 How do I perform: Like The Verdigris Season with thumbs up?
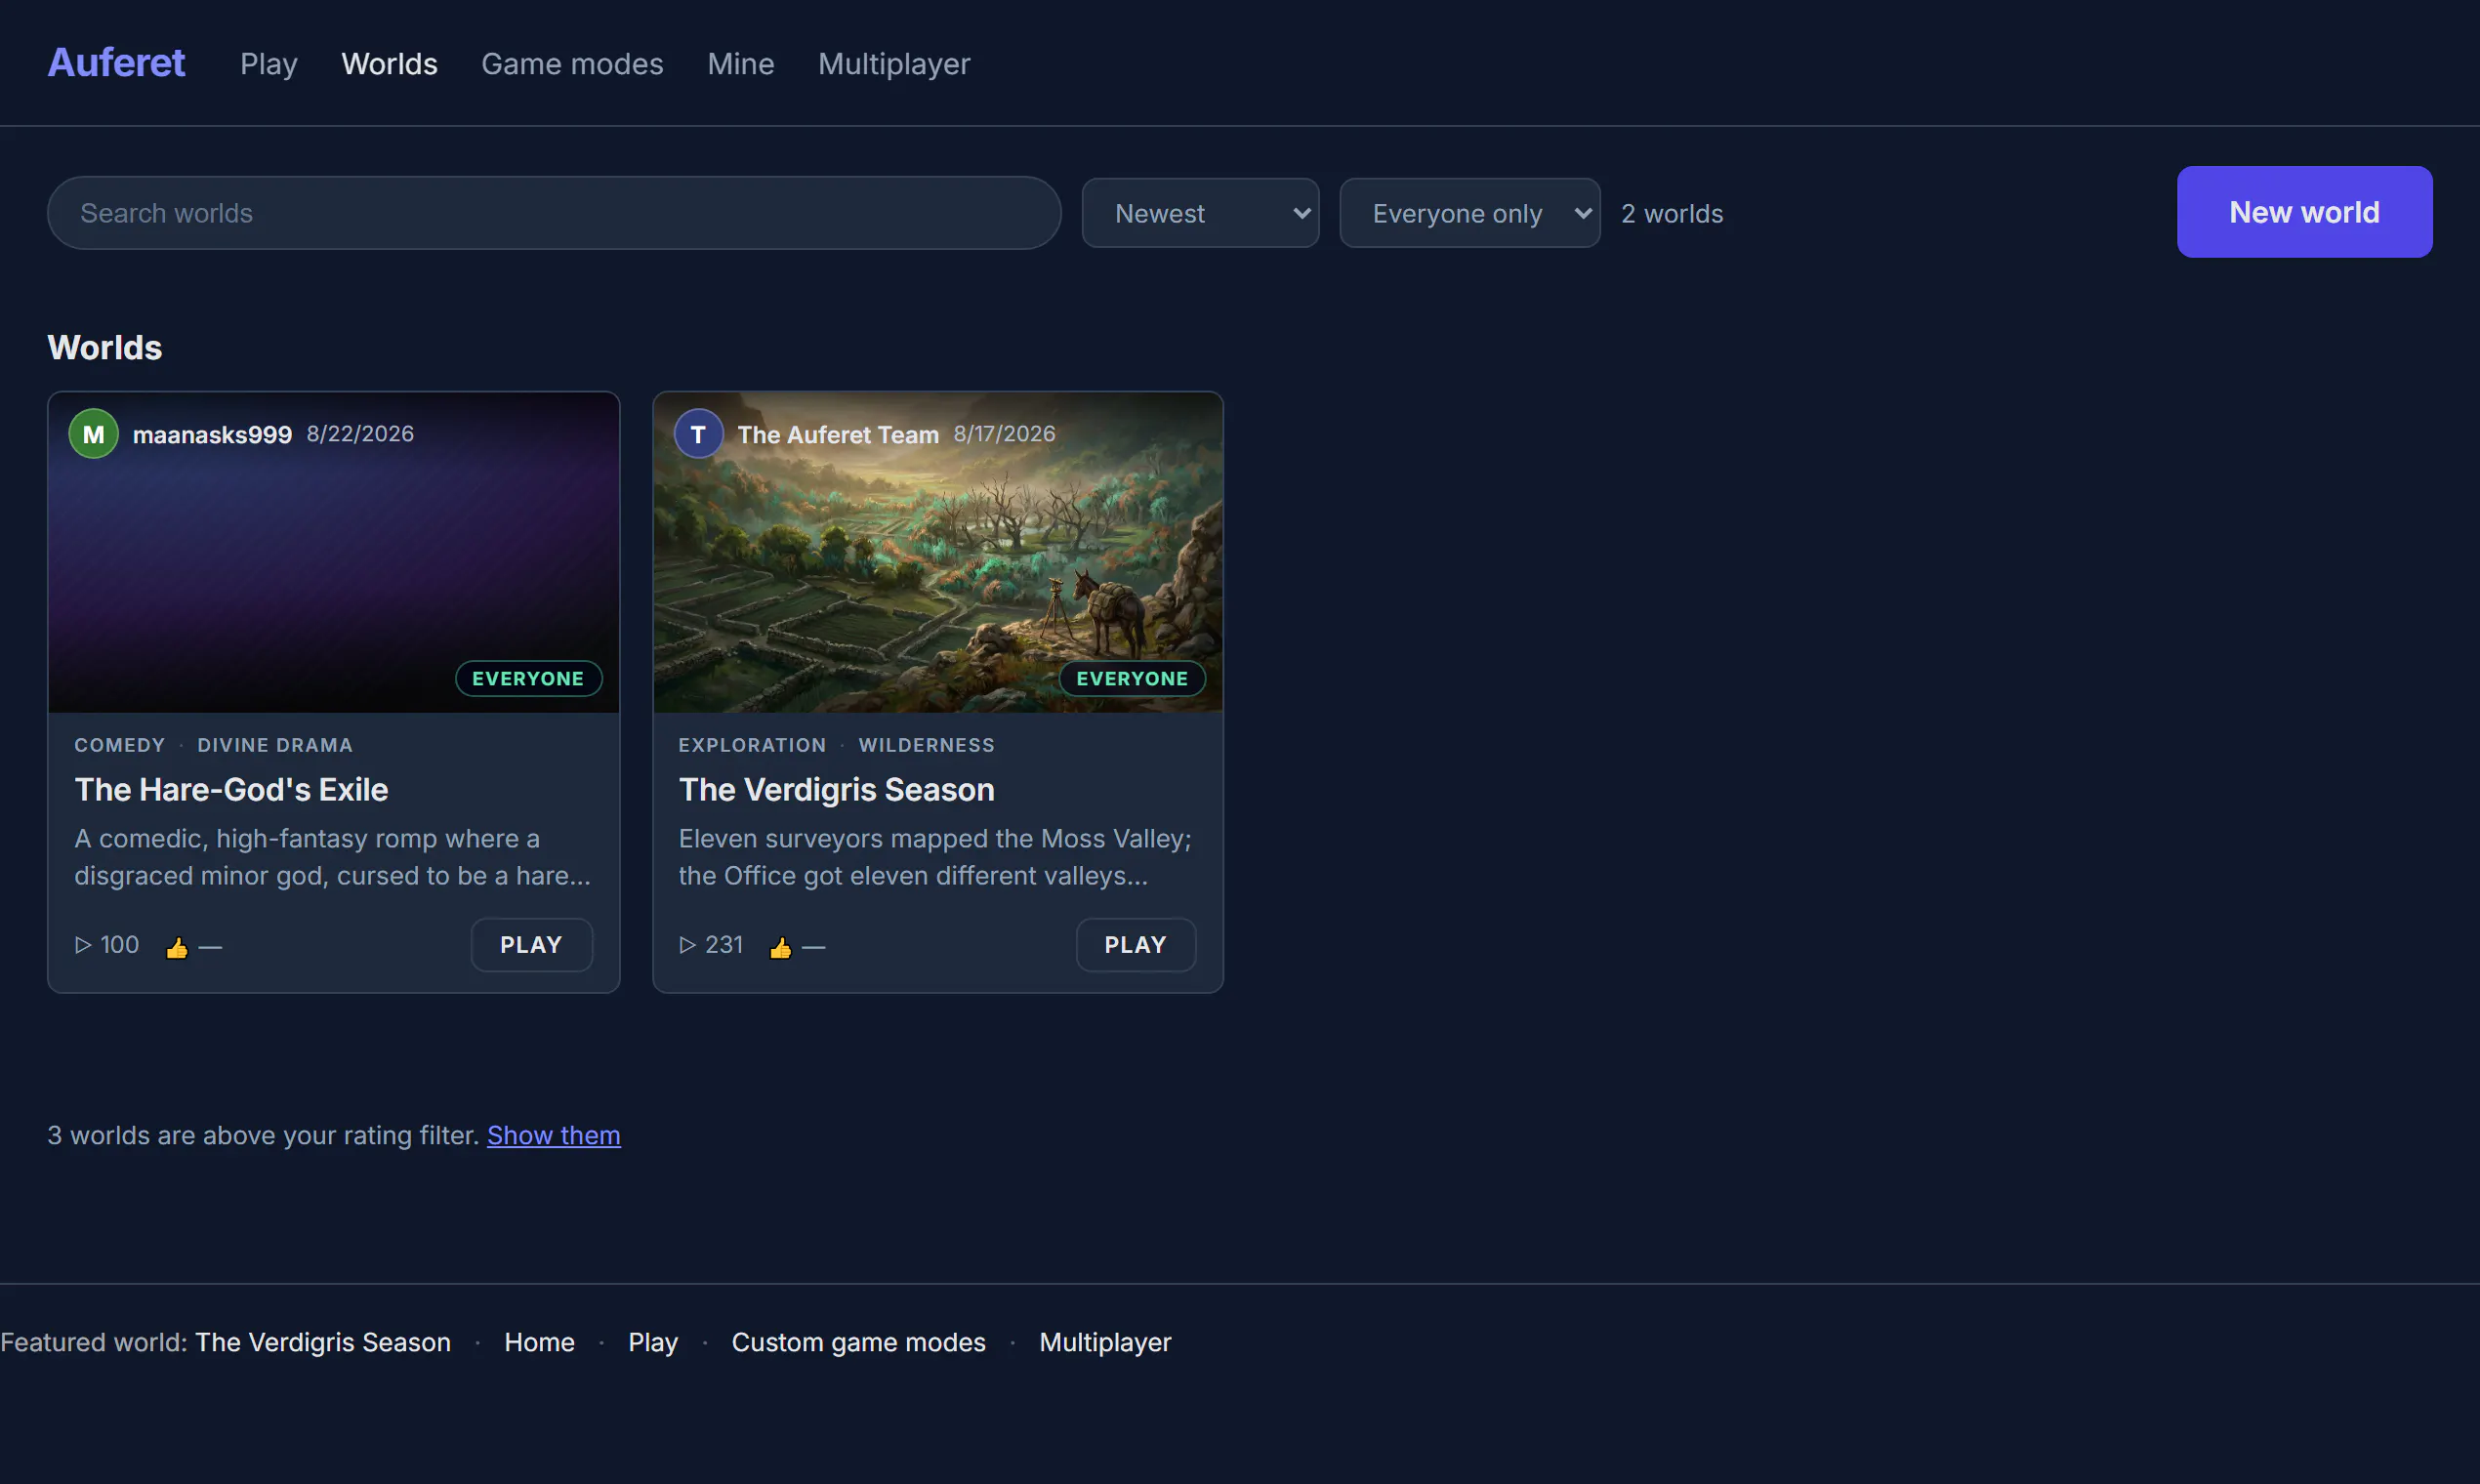(x=781, y=946)
